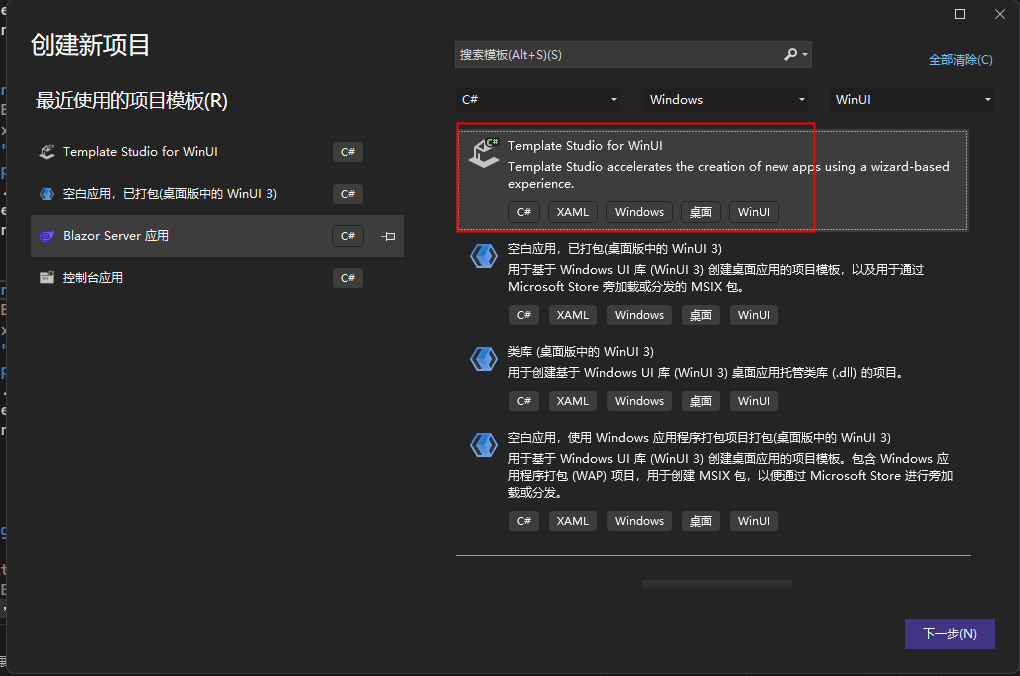Select 空白应用，已打包 in recent templates list
This screenshot has height=676, width=1020.
point(217,194)
